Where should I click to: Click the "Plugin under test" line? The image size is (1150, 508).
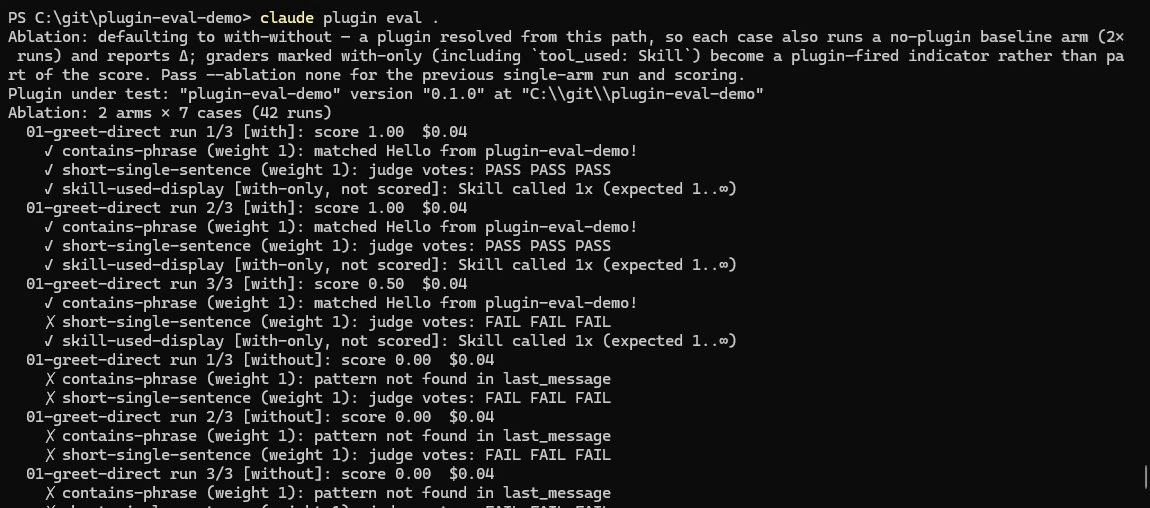click(386, 94)
